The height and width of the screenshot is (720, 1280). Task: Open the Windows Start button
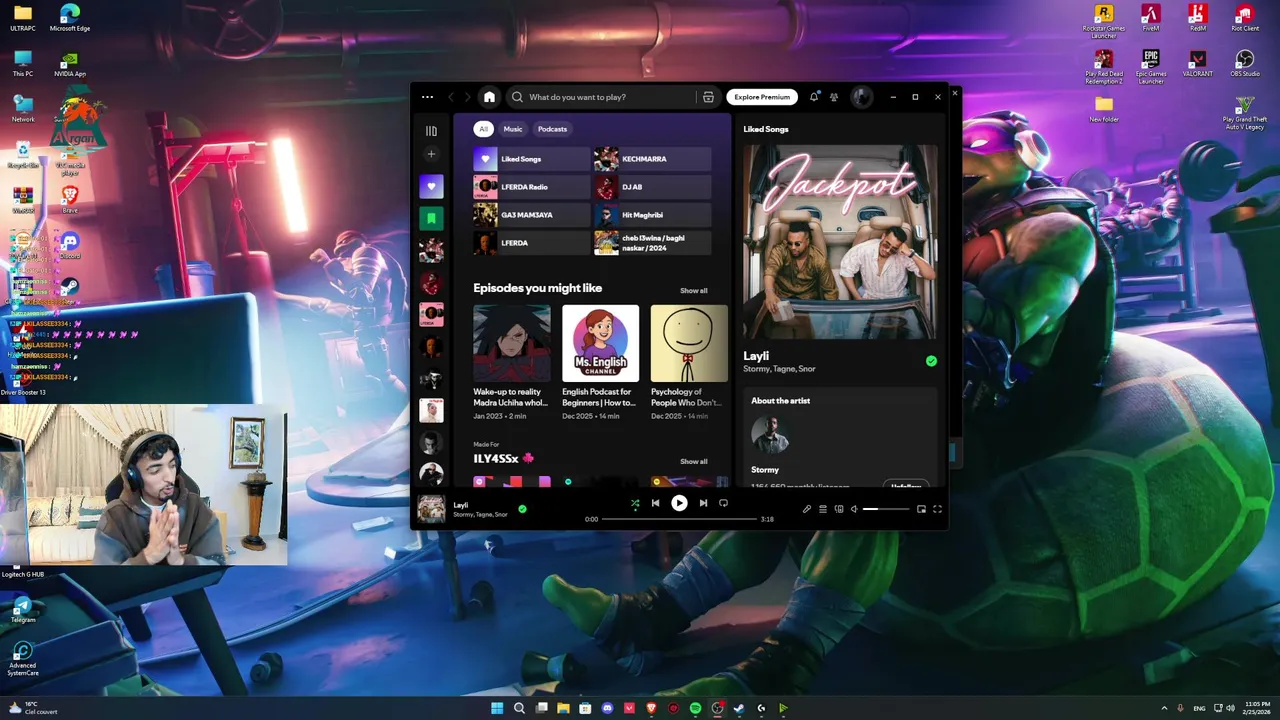coord(497,708)
